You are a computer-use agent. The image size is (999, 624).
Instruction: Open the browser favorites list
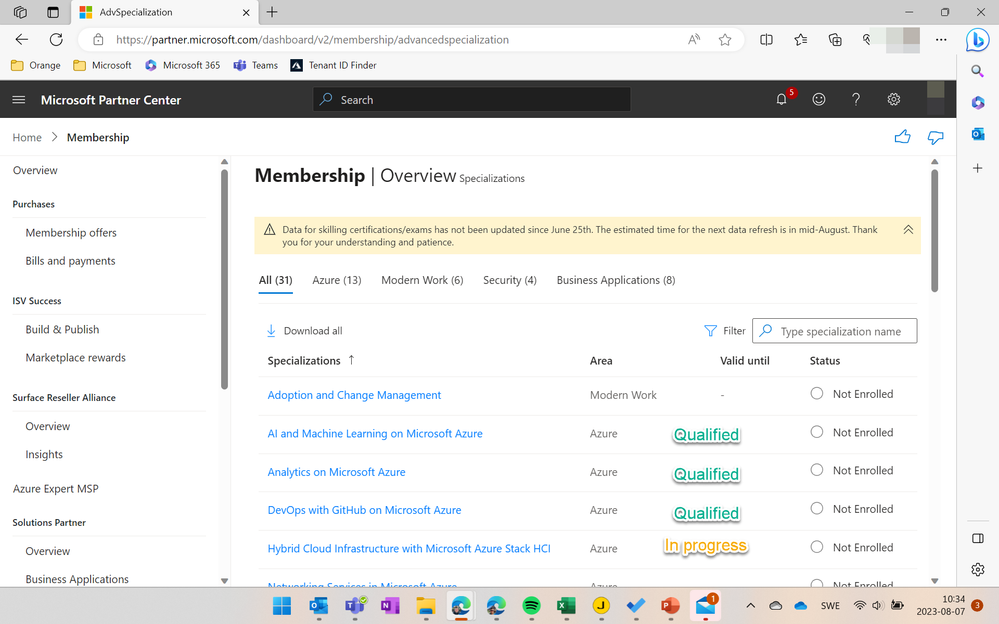[801, 40]
